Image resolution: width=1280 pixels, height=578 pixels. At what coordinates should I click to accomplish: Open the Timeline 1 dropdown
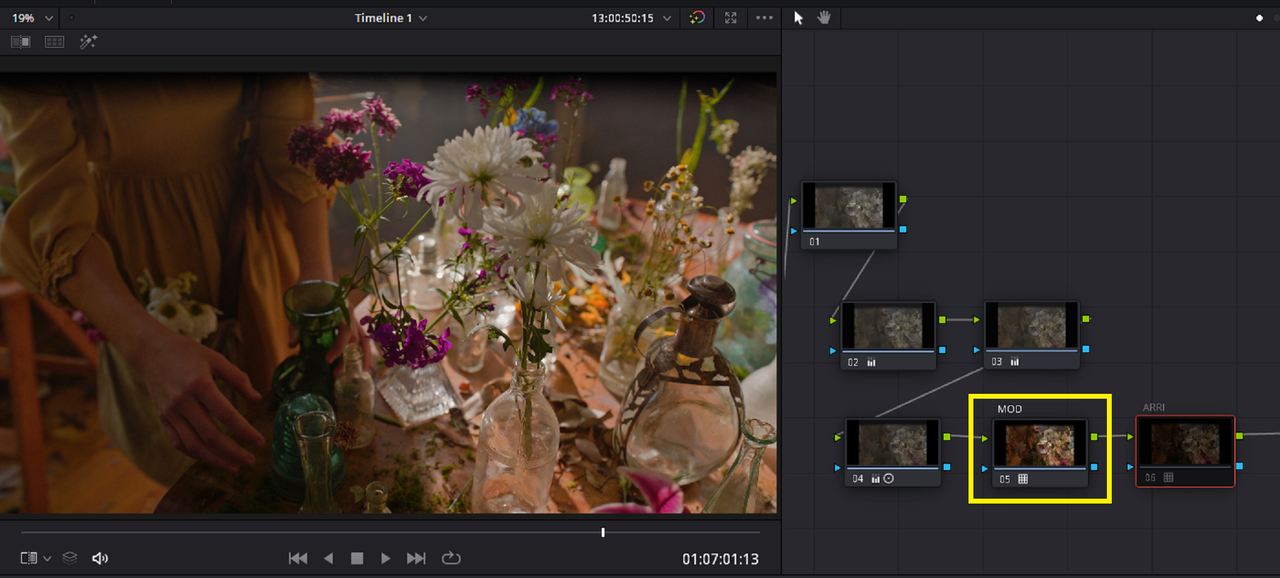(391, 18)
